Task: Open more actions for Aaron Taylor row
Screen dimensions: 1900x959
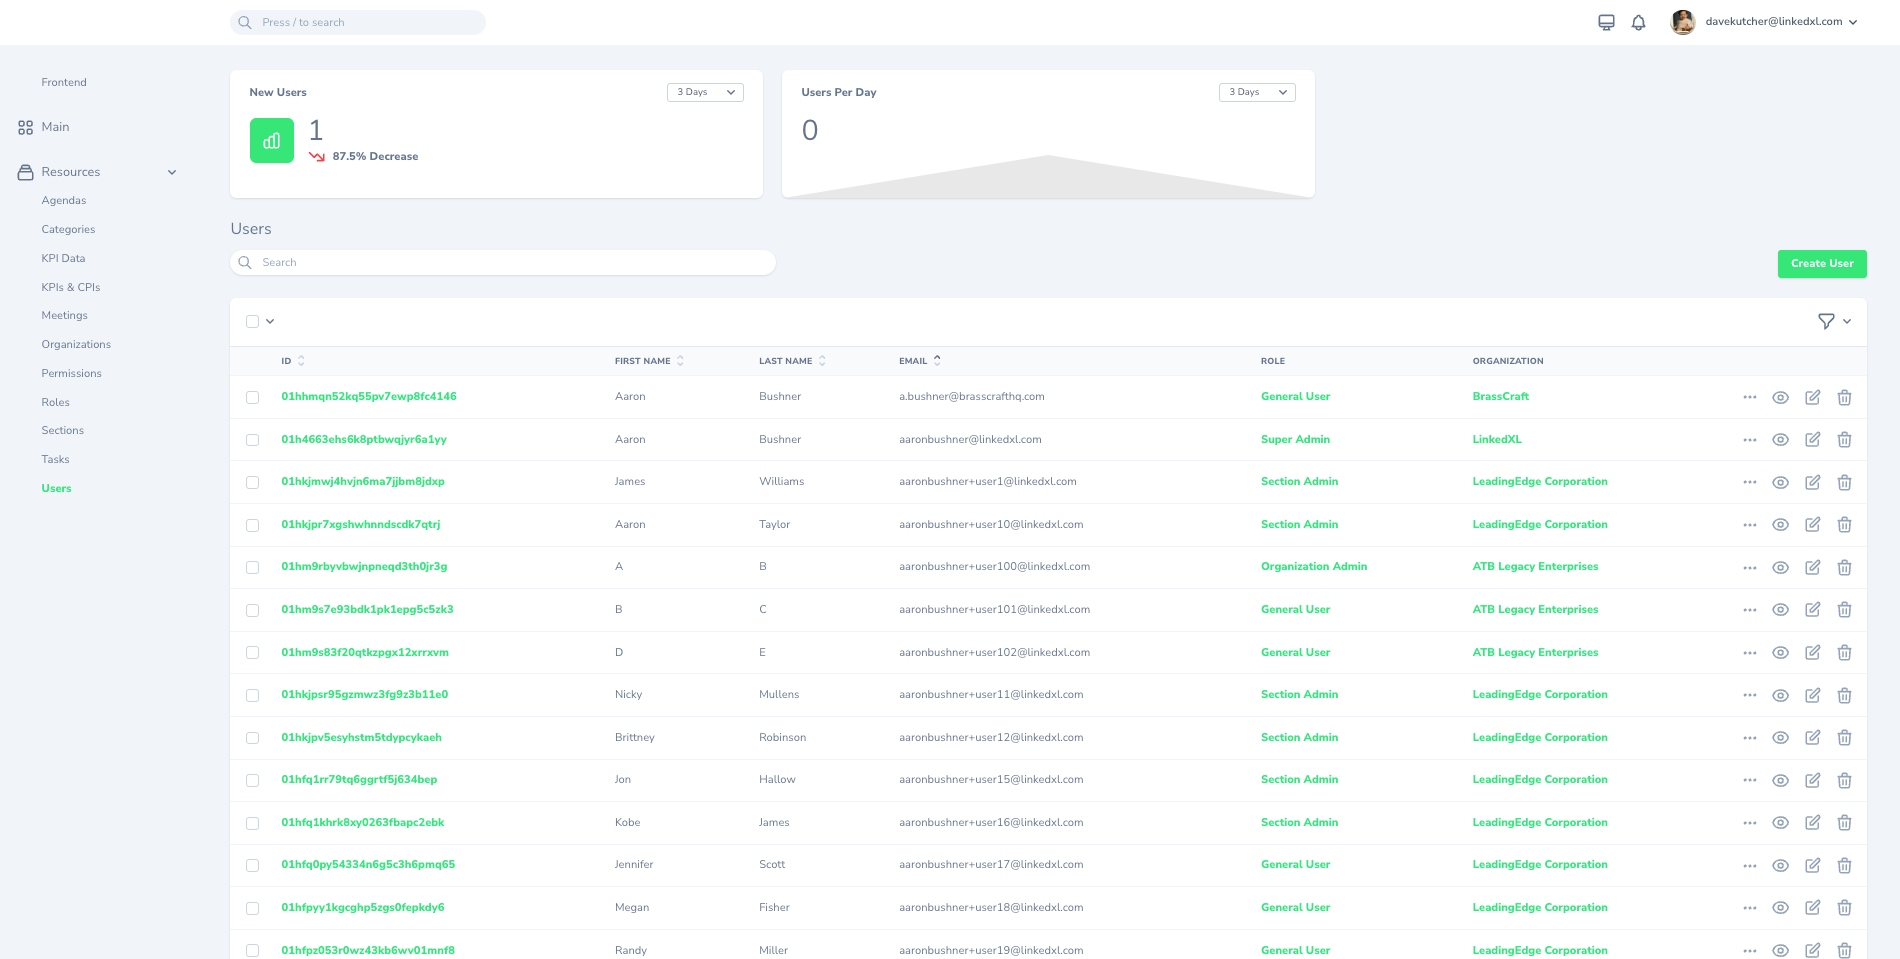Action: pyautogui.click(x=1749, y=525)
